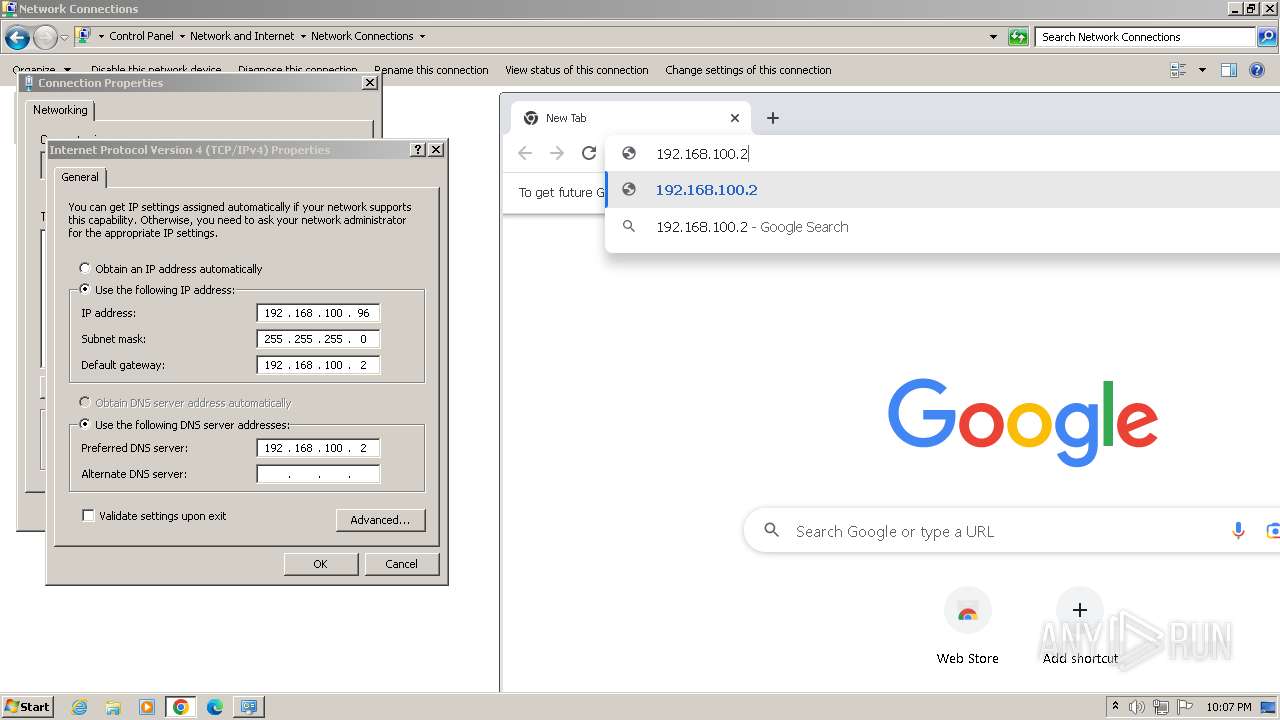
Task: Click Chrome back arrow
Action: tap(525, 153)
